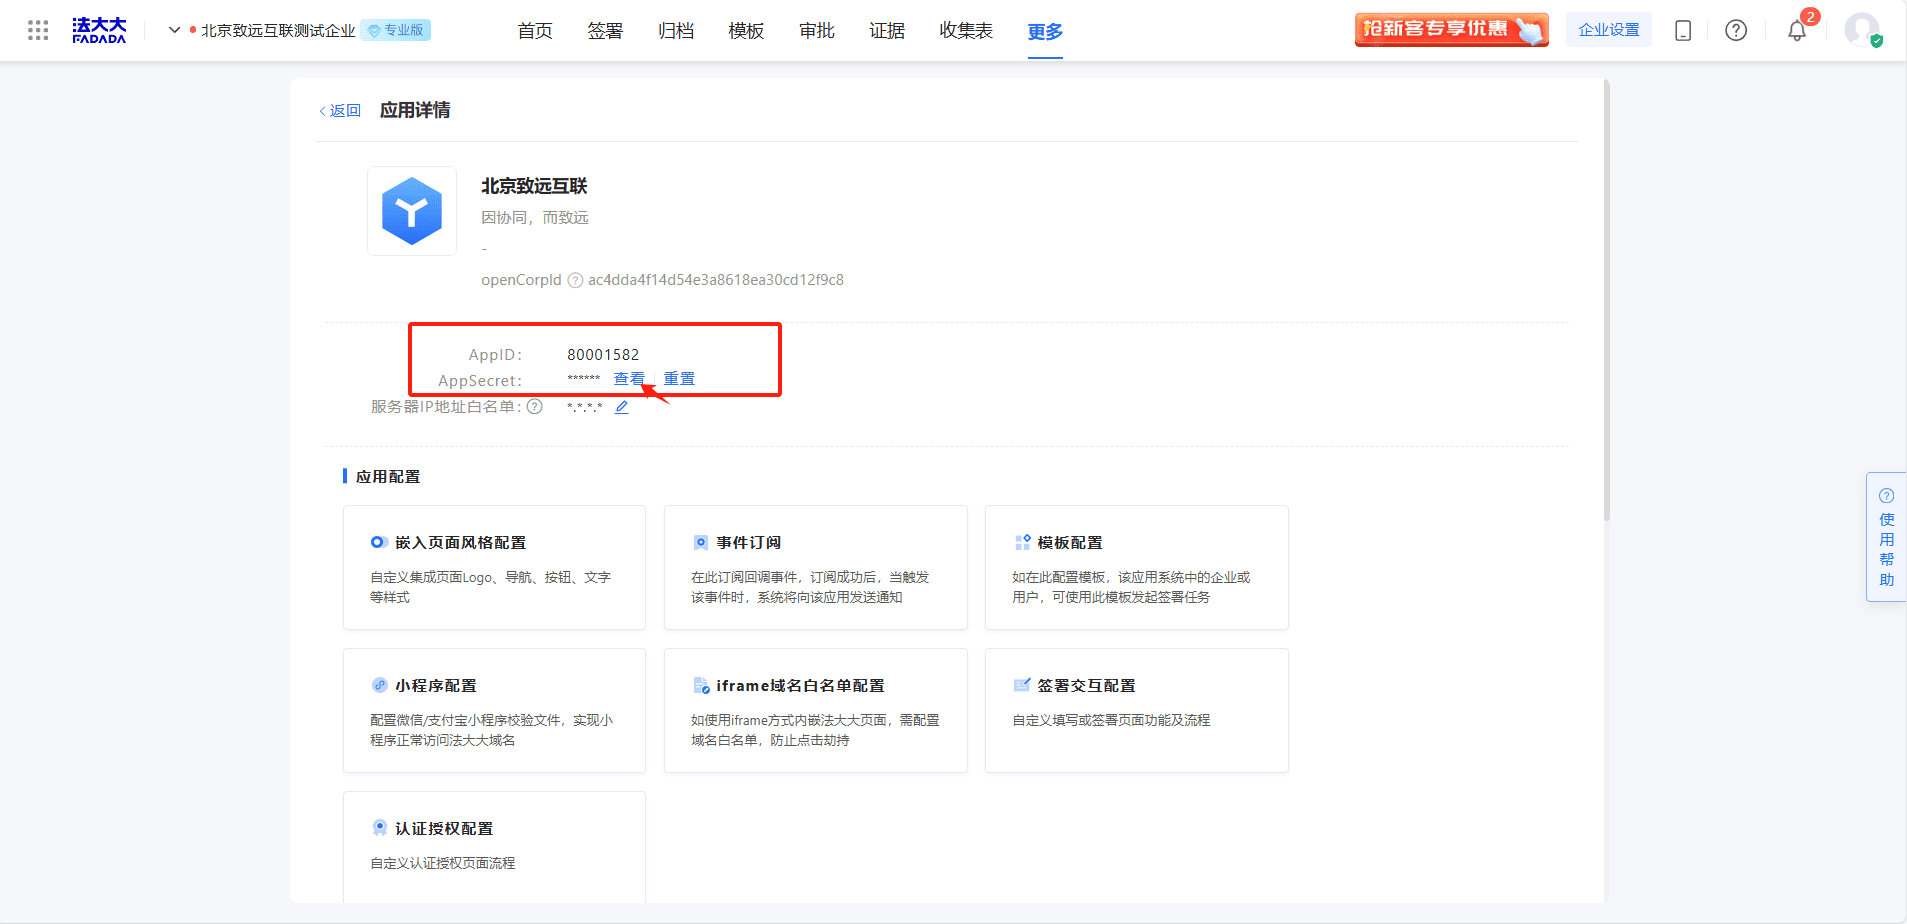Viewport: 1907px width, 924px height.
Task: Open 企业设置
Action: tap(1609, 30)
